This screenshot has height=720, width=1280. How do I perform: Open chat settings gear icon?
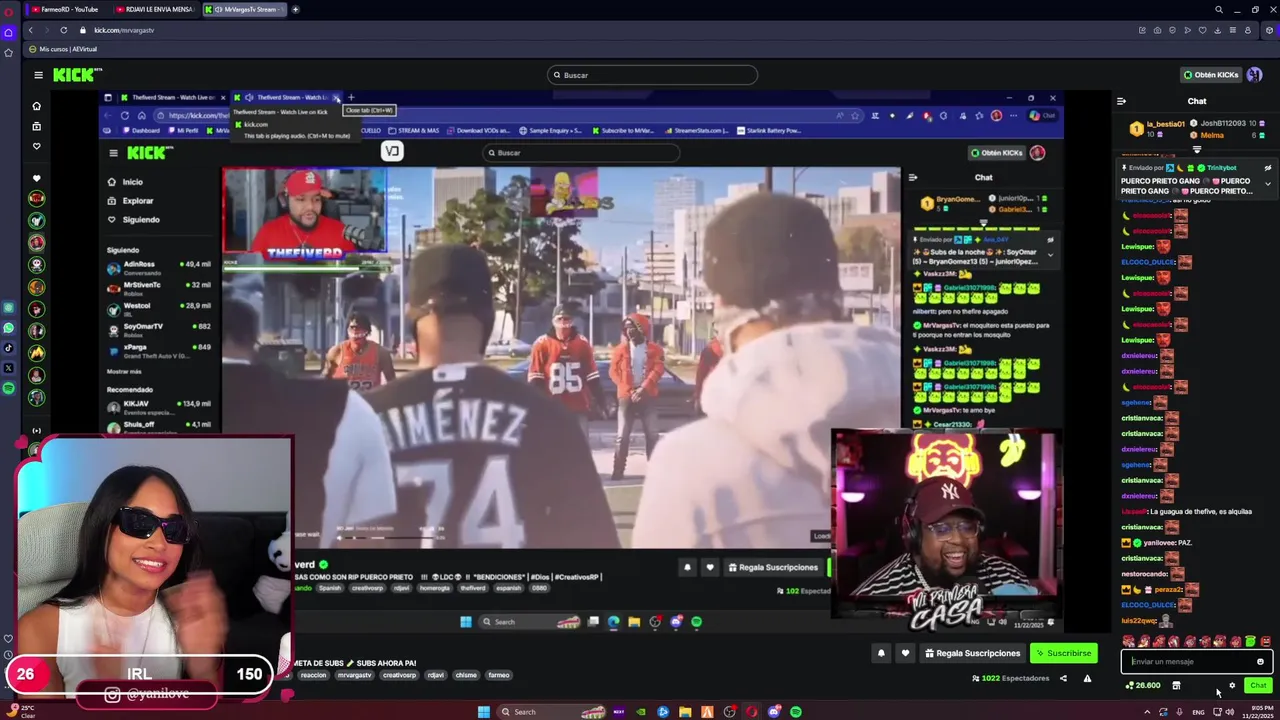pyautogui.click(x=1232, y=685)
